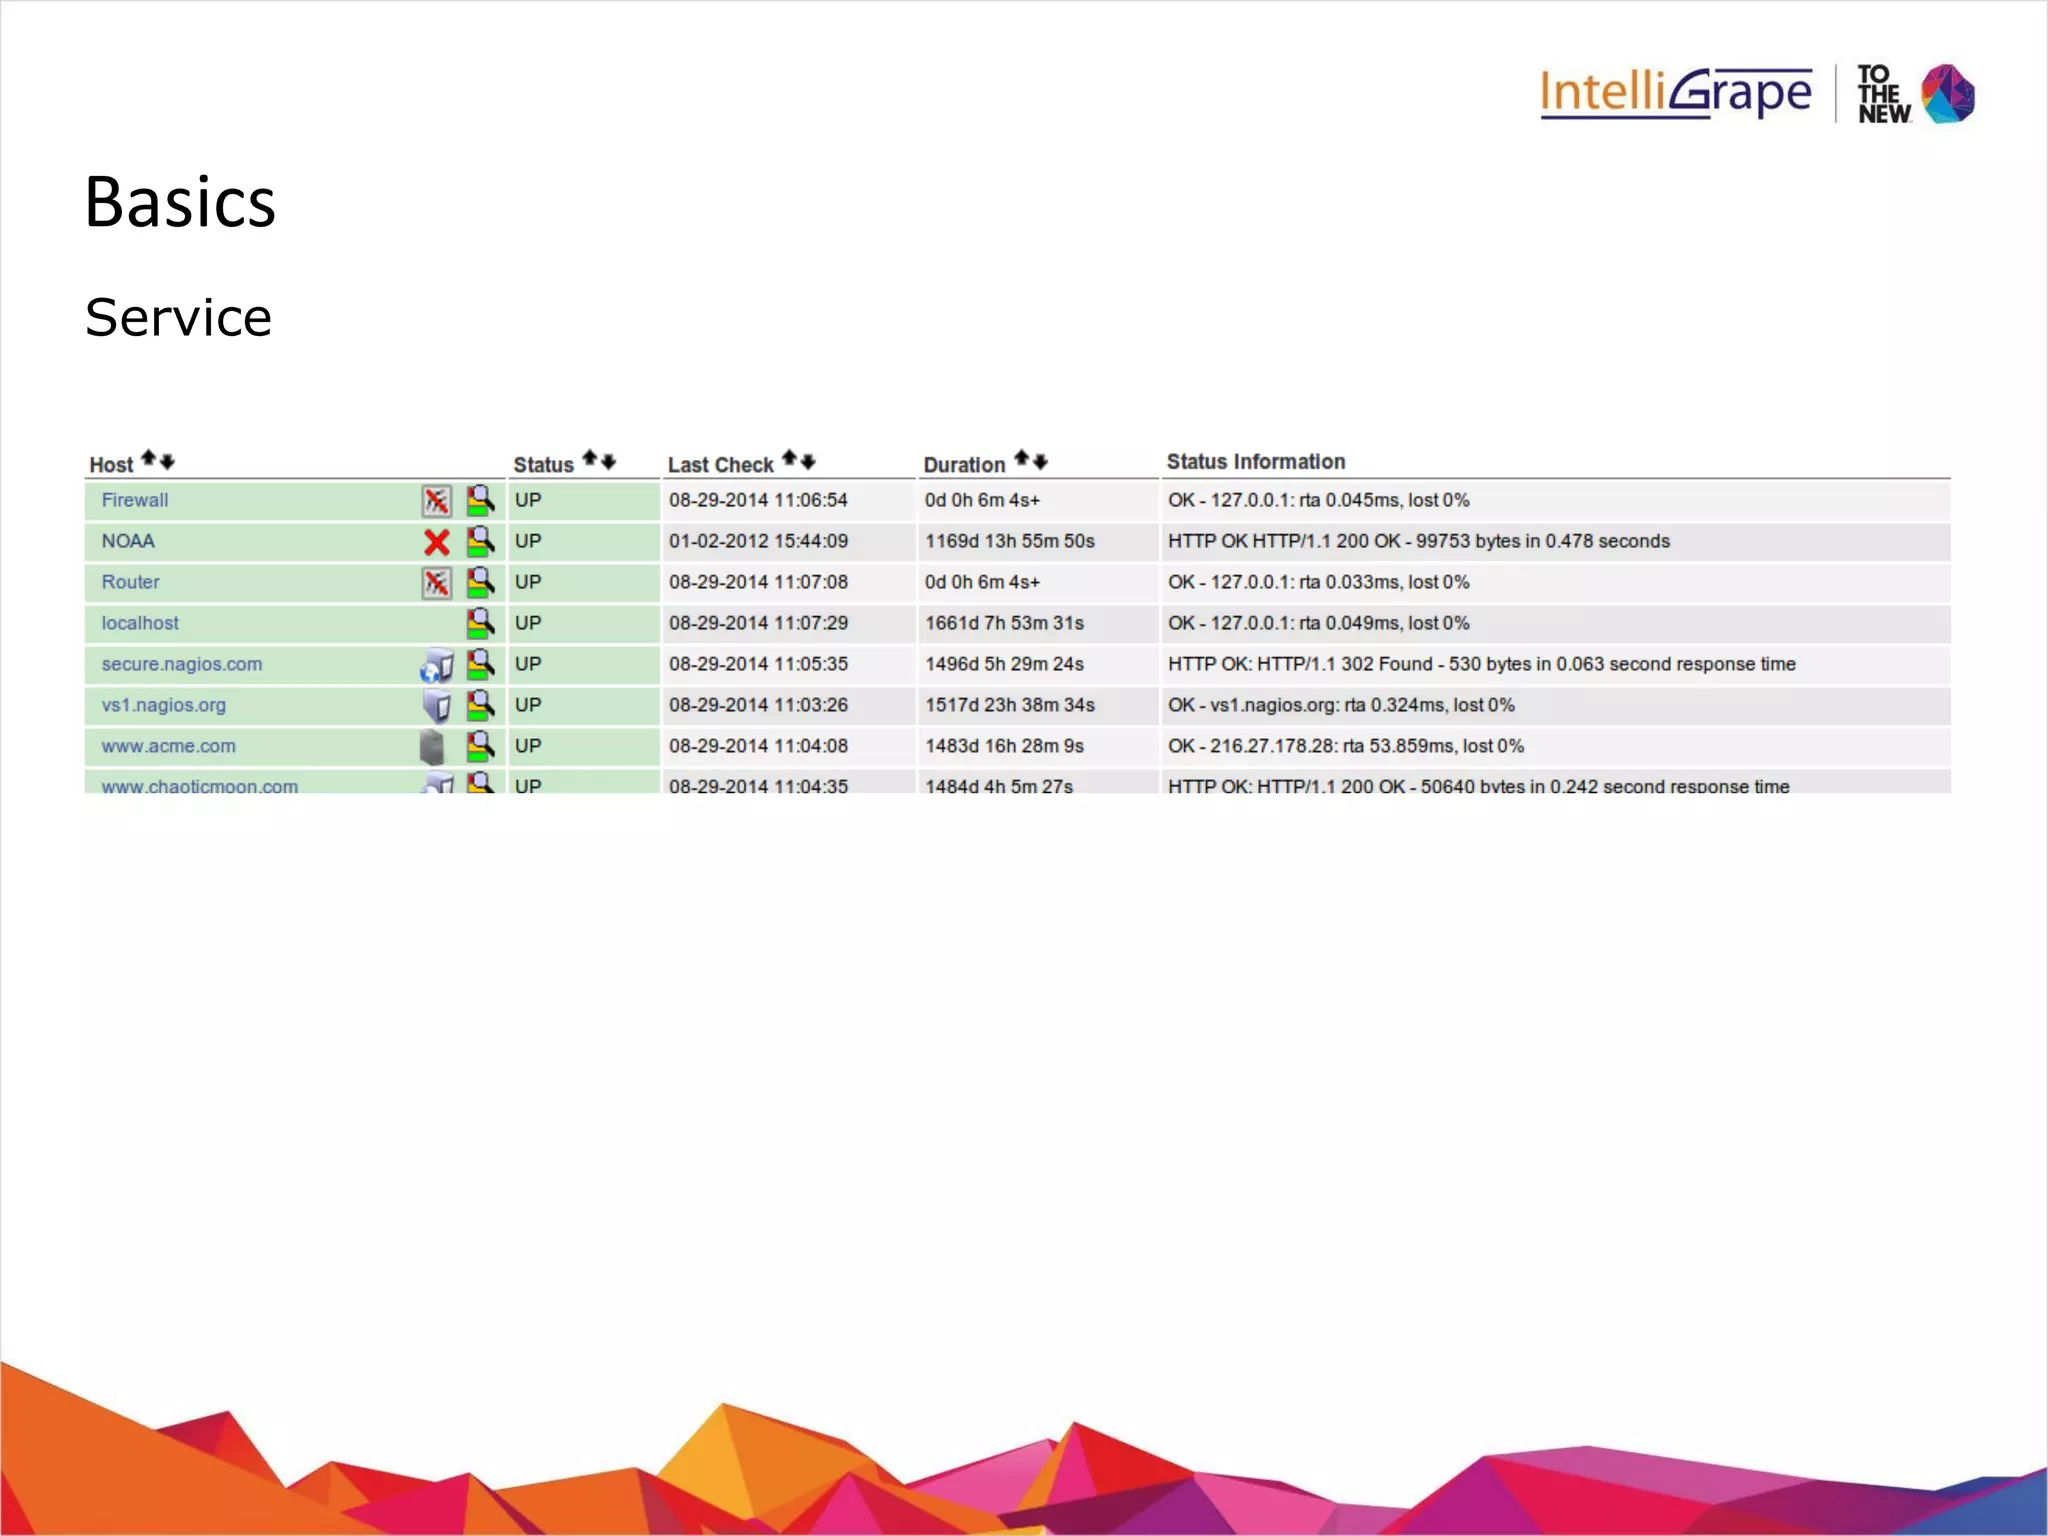Click Router's disabled notifications icon
The width and height of the screenshot is (2048, 1536).
click(x=437, y=583)
